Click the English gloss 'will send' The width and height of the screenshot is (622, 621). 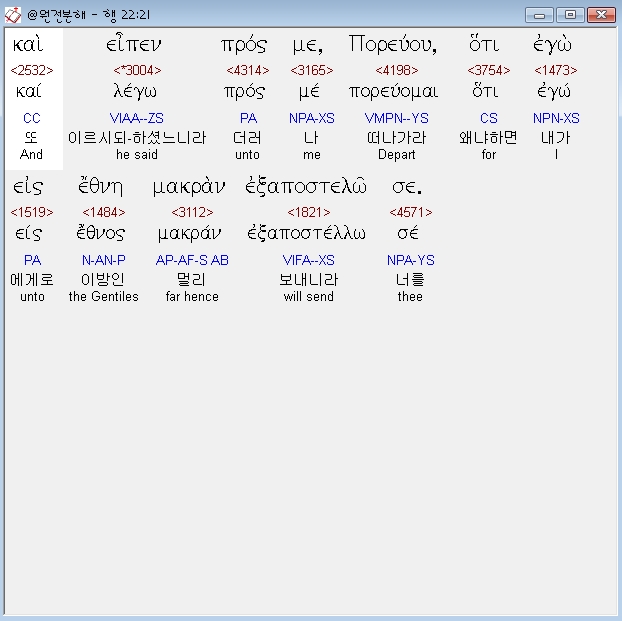pyautogui.click(x=309, y=297)
